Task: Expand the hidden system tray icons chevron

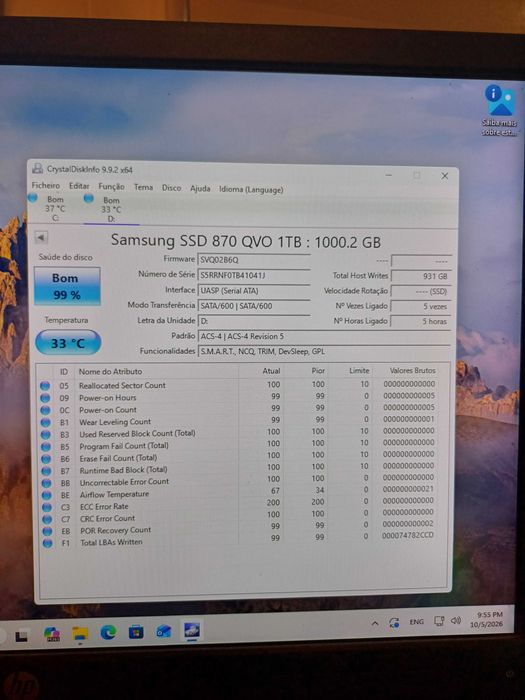Action: point(375,624)
